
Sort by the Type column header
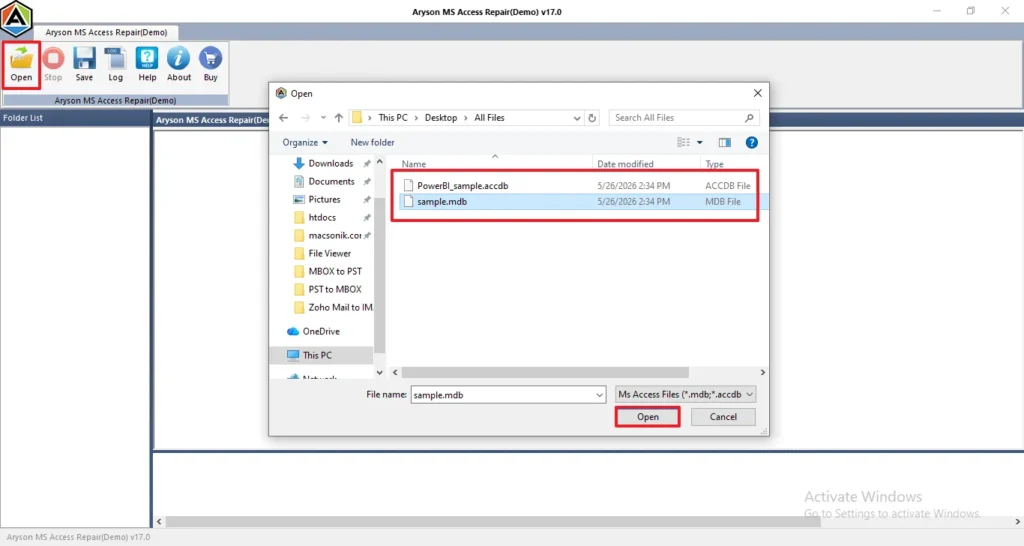(x=714, y=164)
